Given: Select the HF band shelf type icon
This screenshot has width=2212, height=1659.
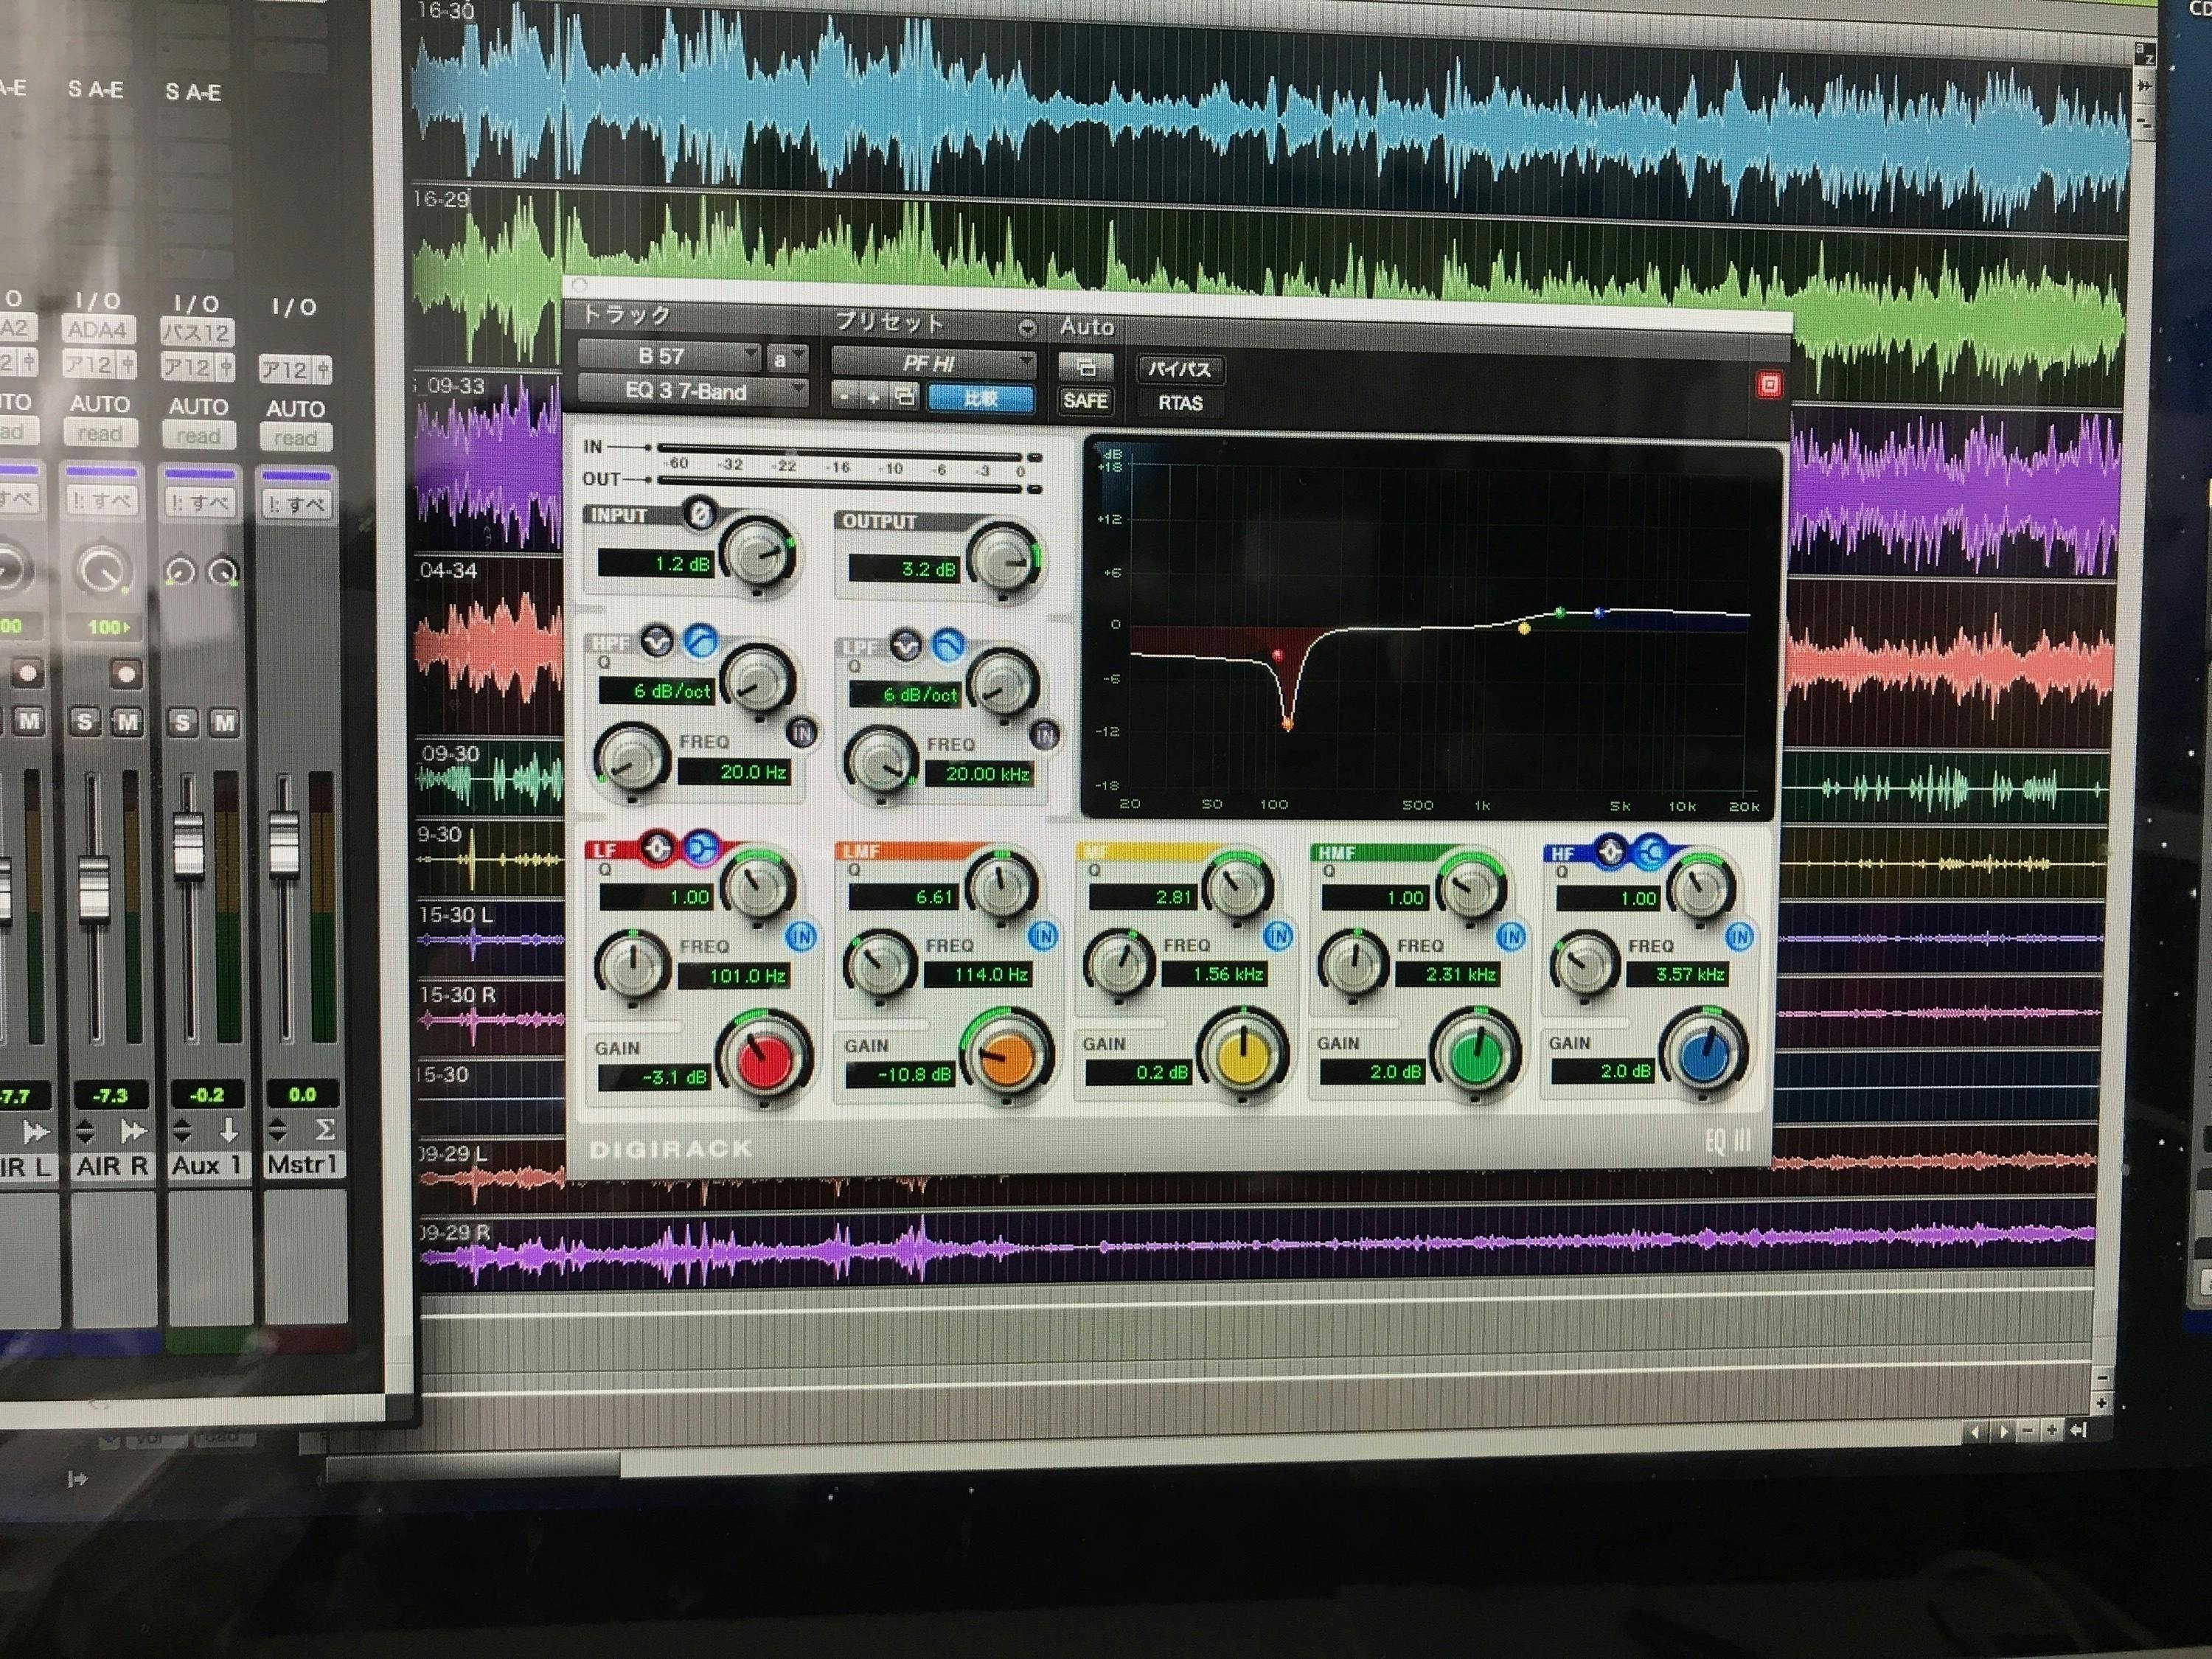Looking at the screenshot, I should tap(1650, 852).
